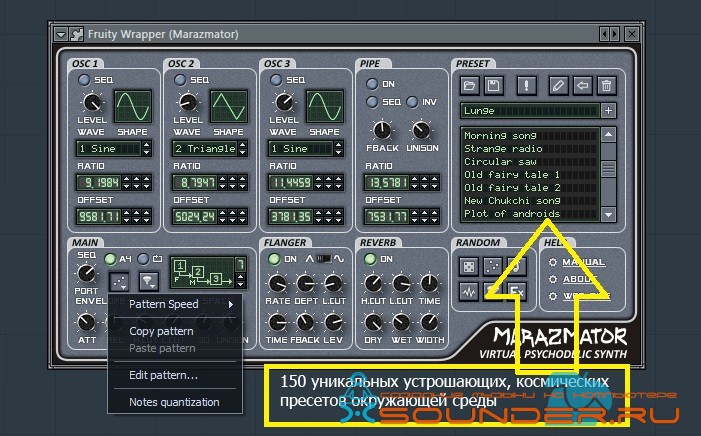
Task: Click the ATT envelope knob
Action: (85, 322)
